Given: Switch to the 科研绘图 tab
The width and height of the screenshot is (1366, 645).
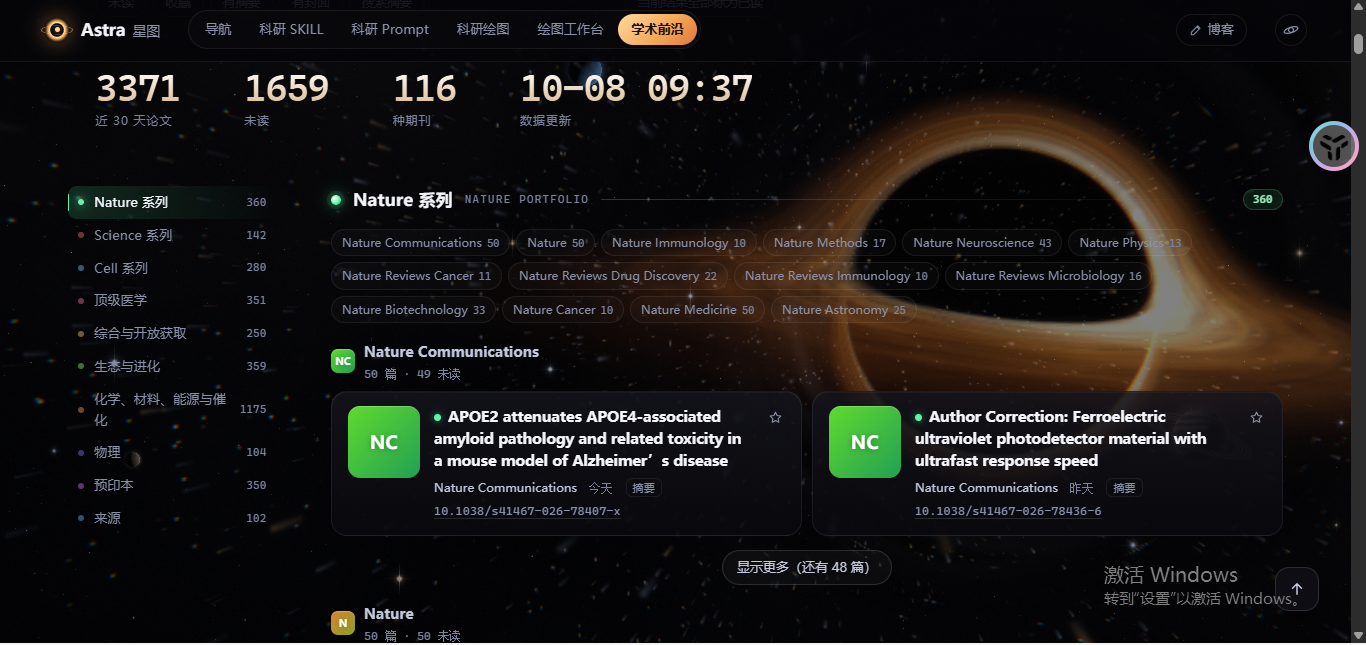Looking at the screenshot, I should (x=483, y=30).
